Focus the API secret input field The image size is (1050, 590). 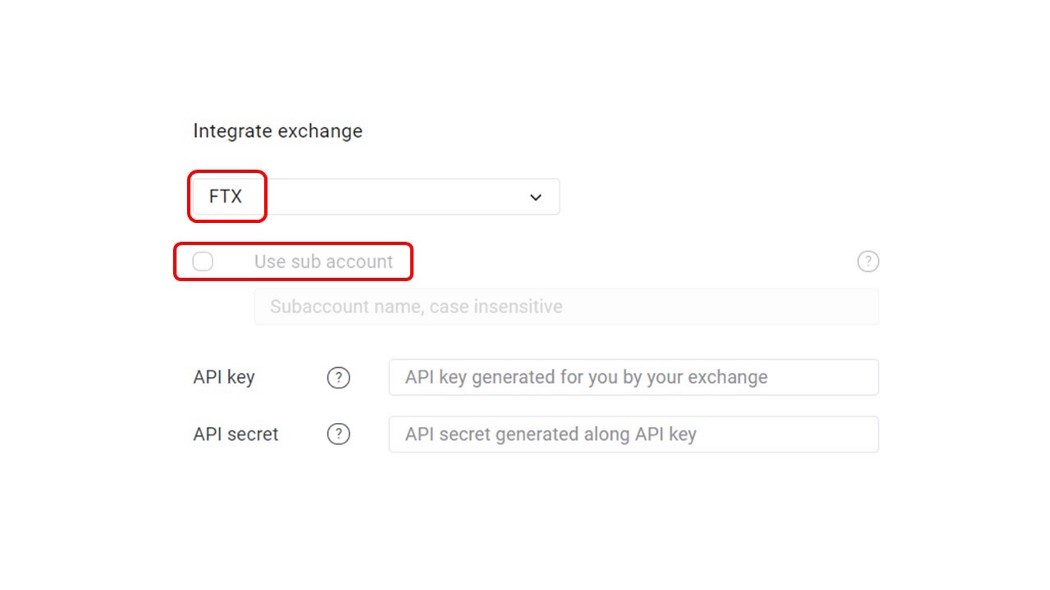633,434
